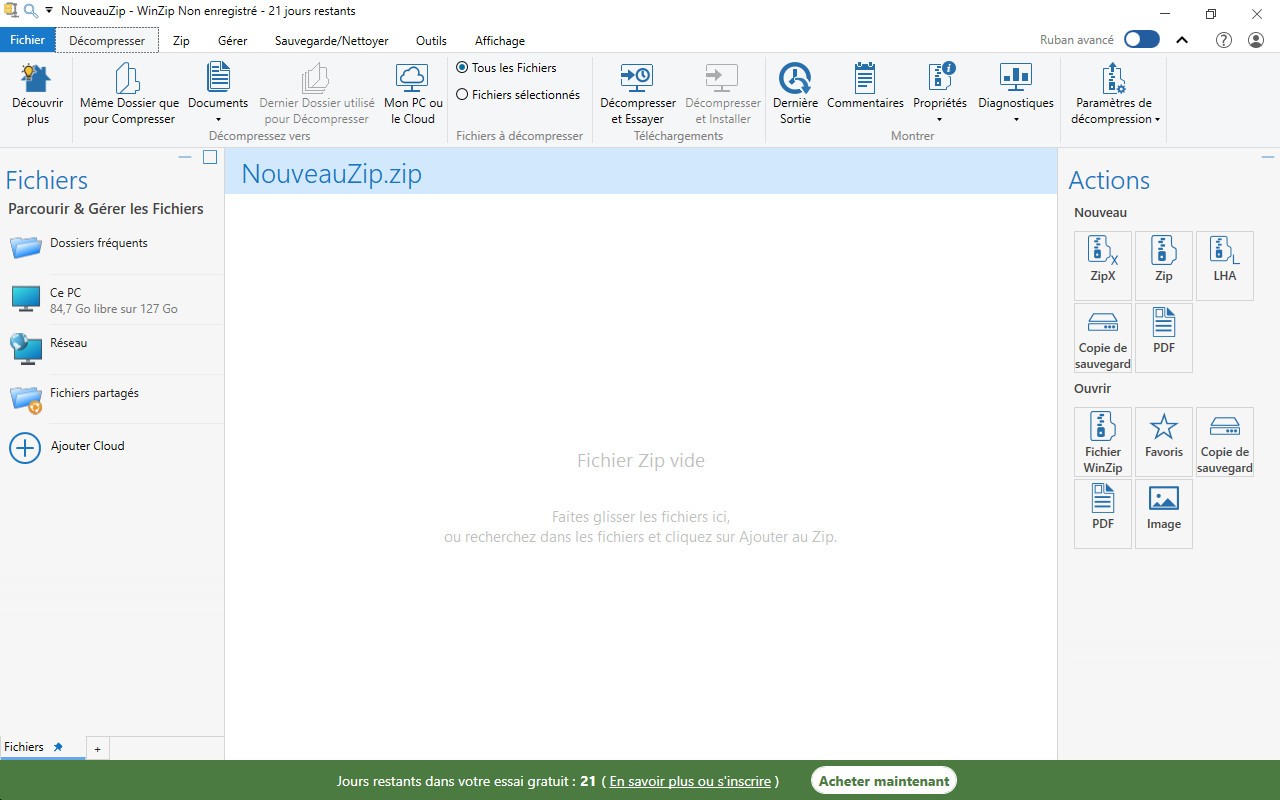Switch to the Gérer ribbon tab
Screen dimensions: 1280x800
(x=232, y=40)
